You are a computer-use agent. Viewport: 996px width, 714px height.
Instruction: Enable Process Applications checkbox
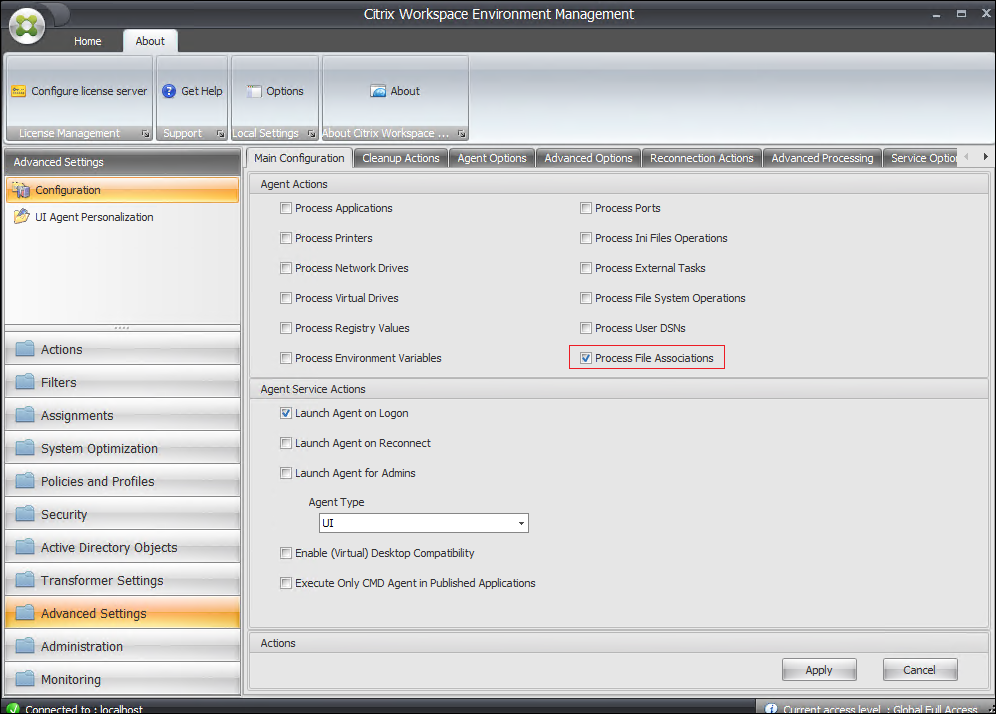pos(286,208)
